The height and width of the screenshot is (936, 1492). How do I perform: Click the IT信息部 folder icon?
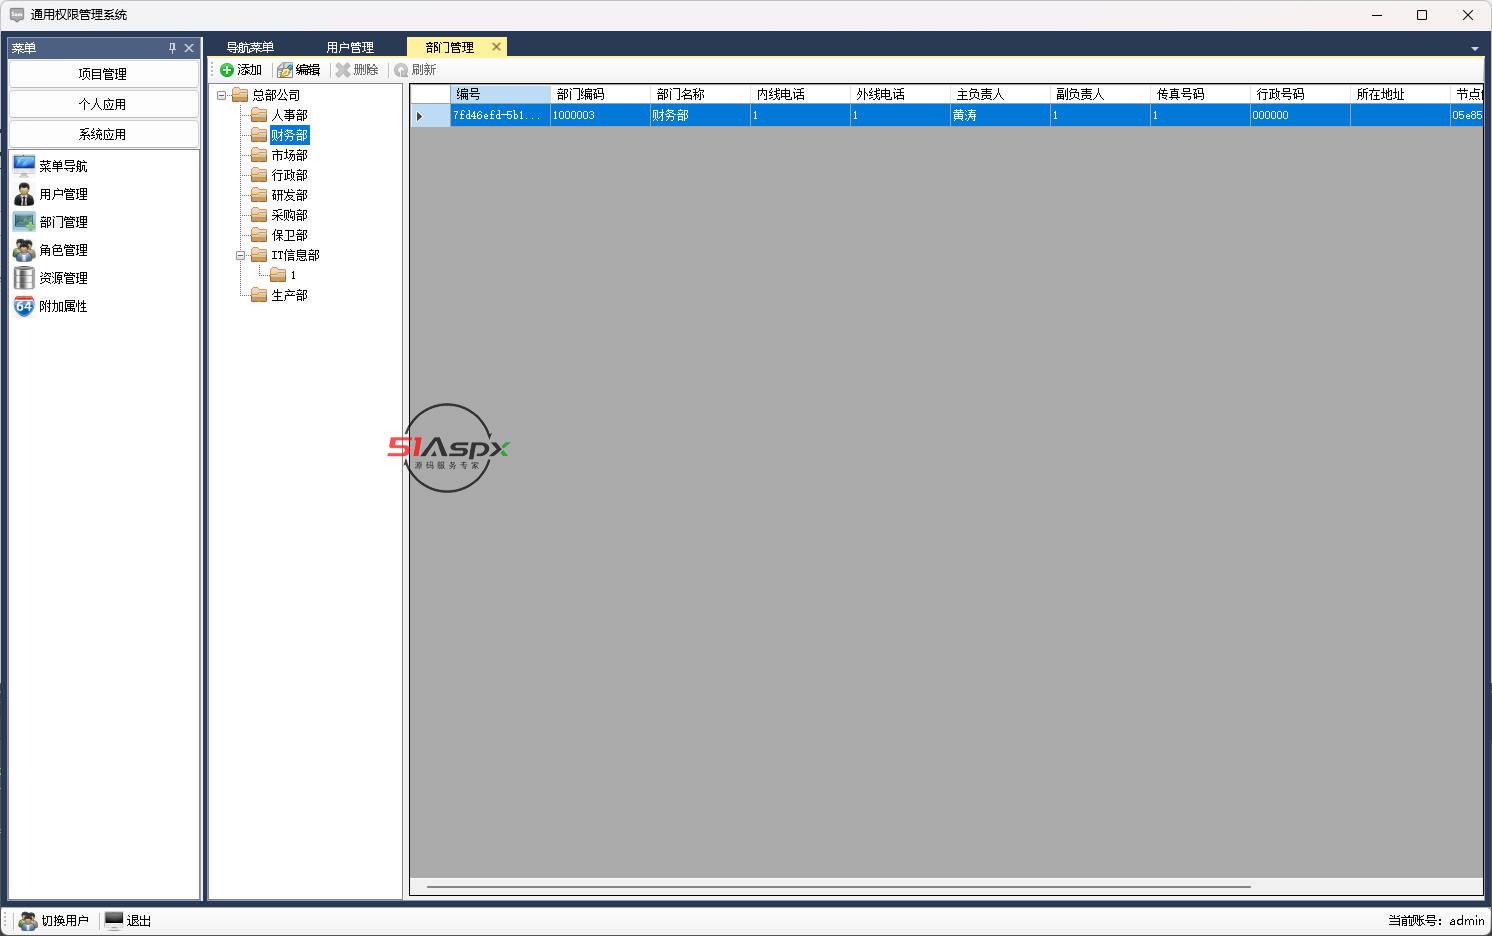click(259, 255)
